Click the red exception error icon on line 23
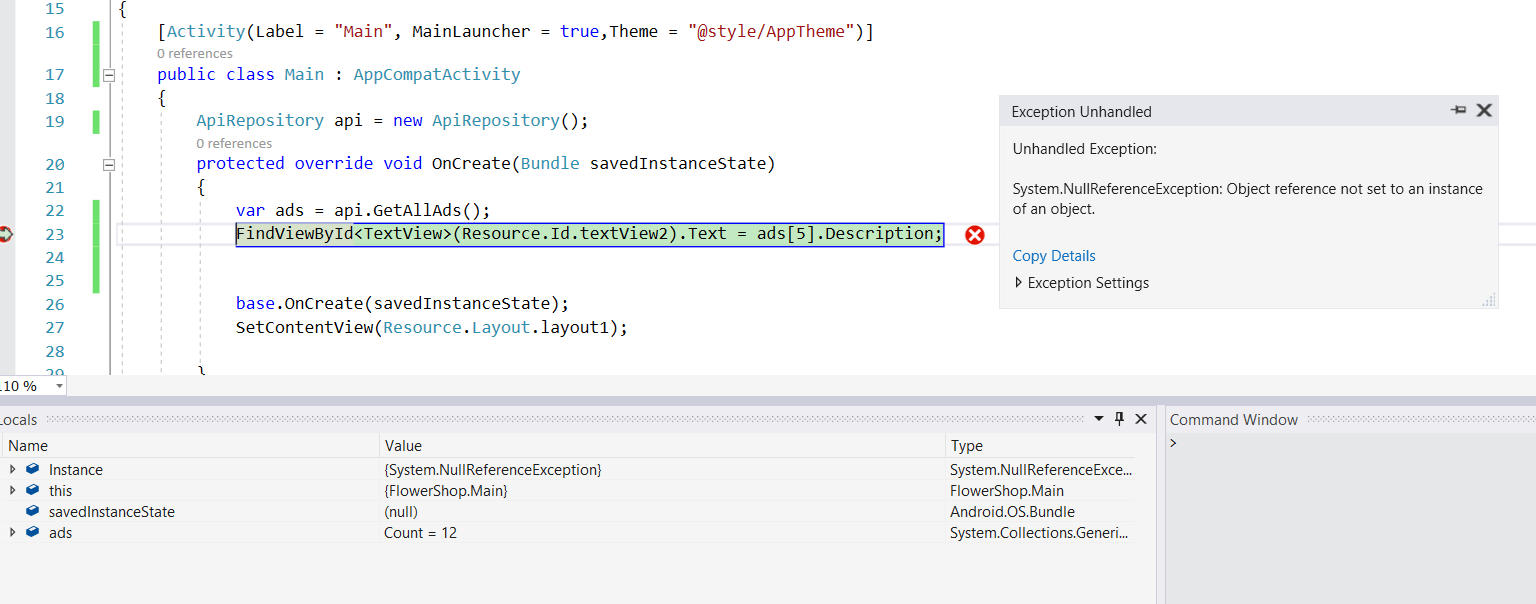The image size is (1536, 604). click(974, 235)
